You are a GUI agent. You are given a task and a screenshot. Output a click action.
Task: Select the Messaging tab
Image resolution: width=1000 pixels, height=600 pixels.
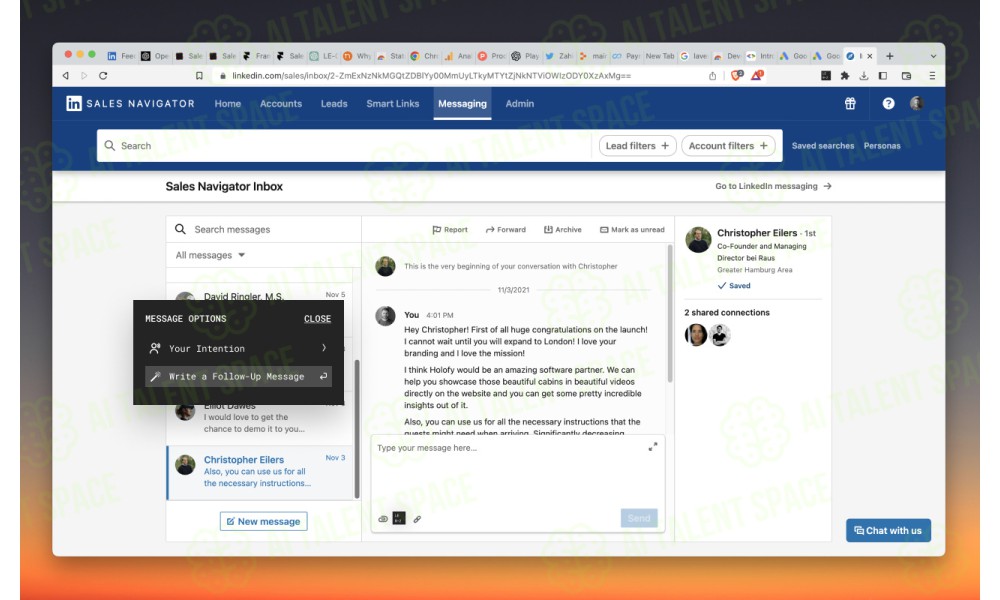coord(462,103)
